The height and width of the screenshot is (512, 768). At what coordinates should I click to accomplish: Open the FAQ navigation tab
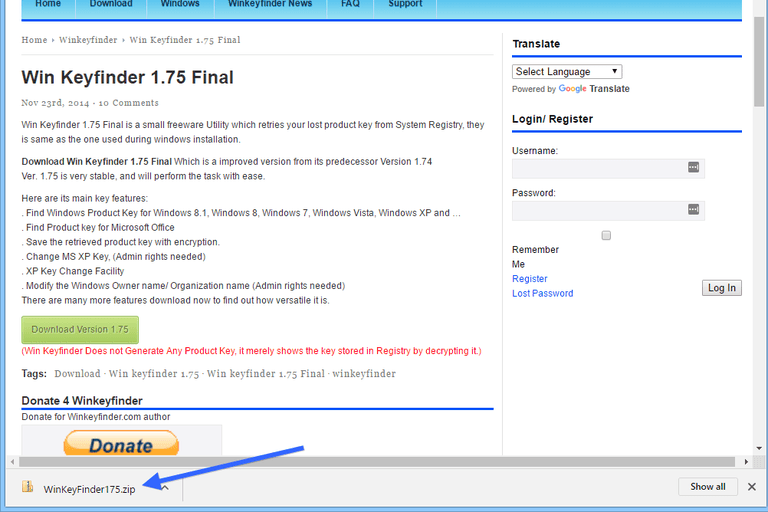(x=350, y=5)
